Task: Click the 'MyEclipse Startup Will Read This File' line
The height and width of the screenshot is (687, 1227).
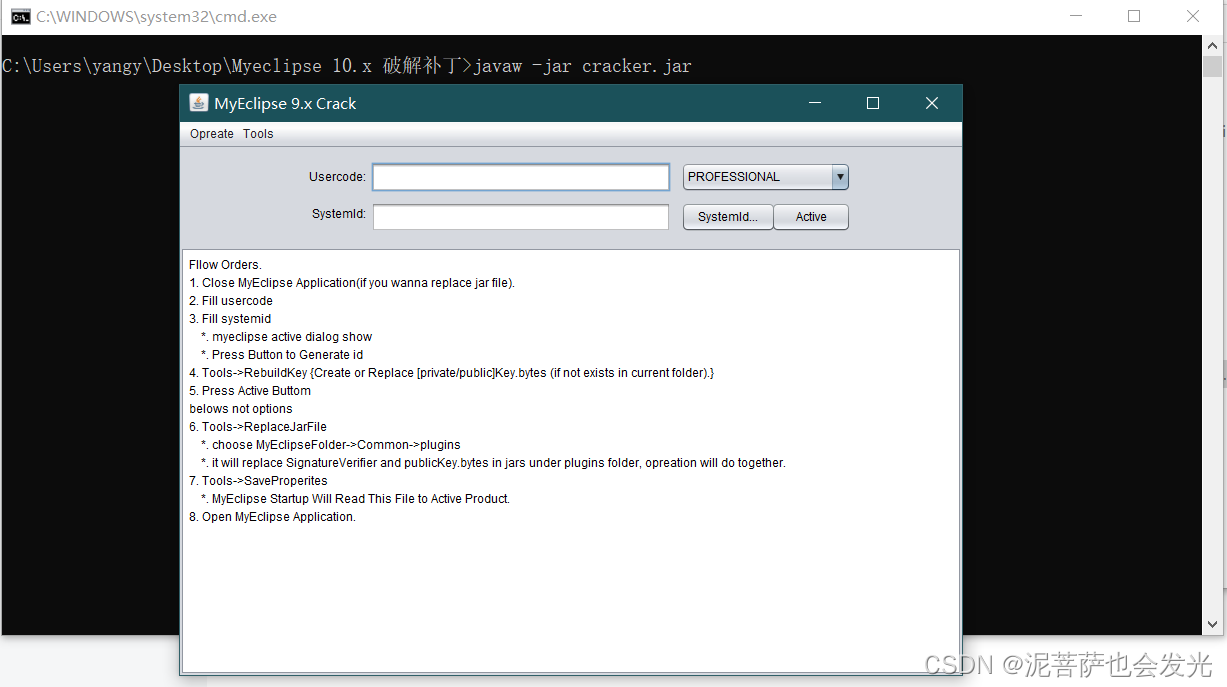Action: [x=355, y=499]
